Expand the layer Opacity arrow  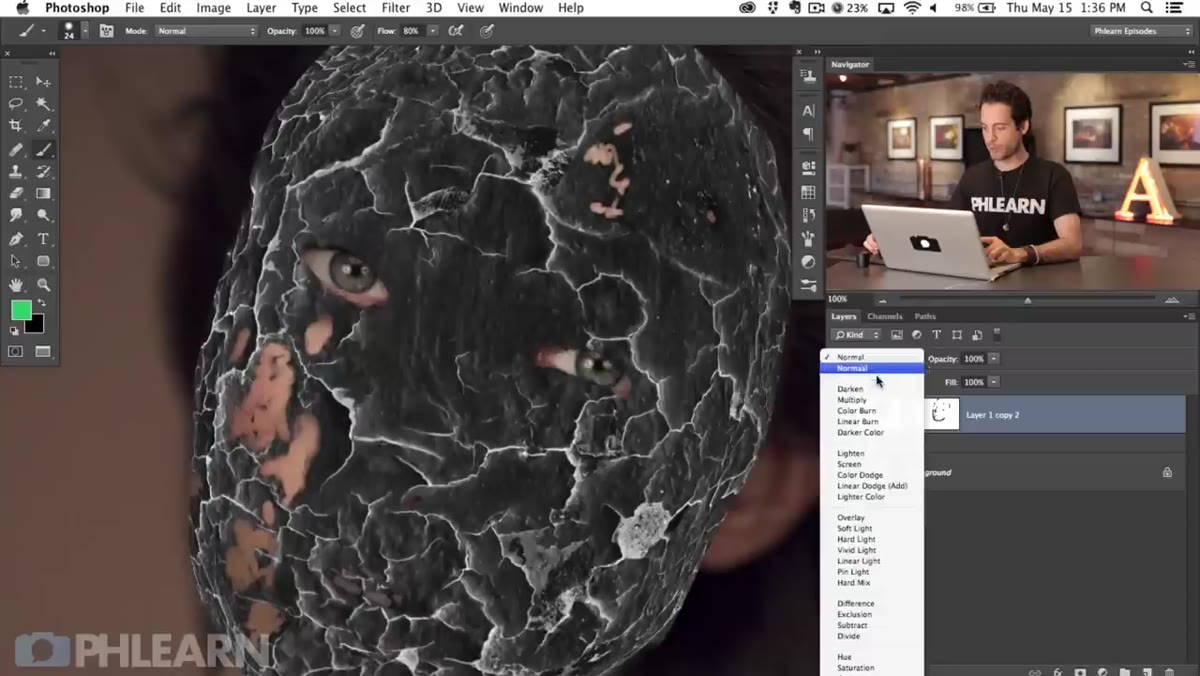(994, 359)
